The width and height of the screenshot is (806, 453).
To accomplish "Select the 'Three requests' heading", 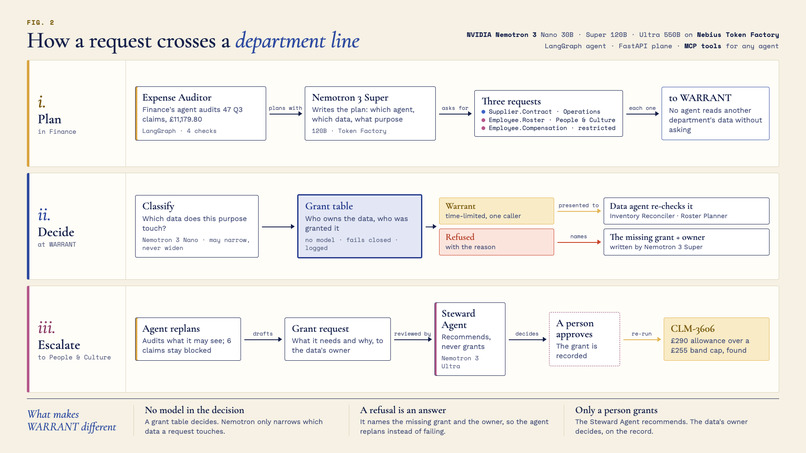I will 511,101.
